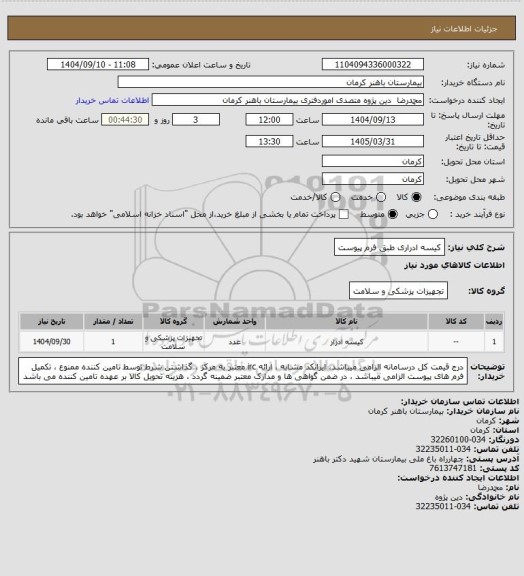Open the اطلاعات تماس خریدار link

112,100
